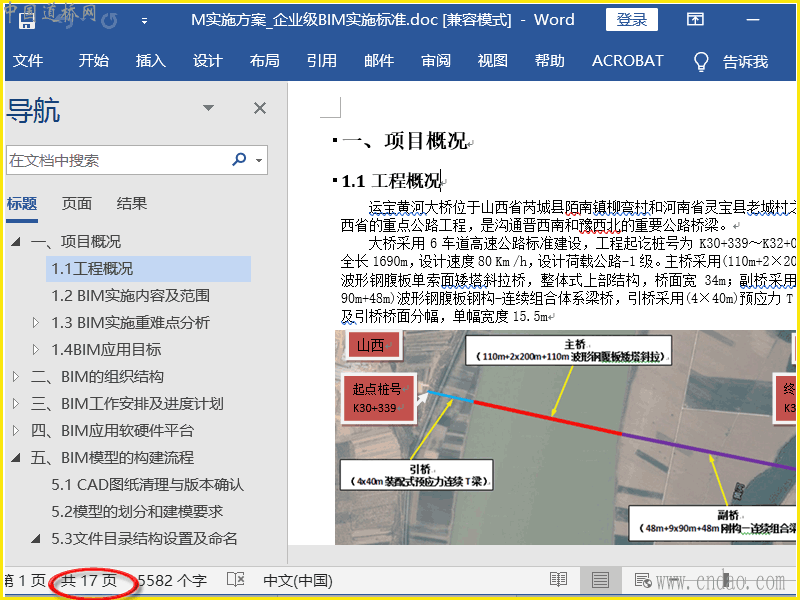Select the bridge satellite map image
Image resolution: width=800 pixels, height=600 pixels.
pos(565,437)
